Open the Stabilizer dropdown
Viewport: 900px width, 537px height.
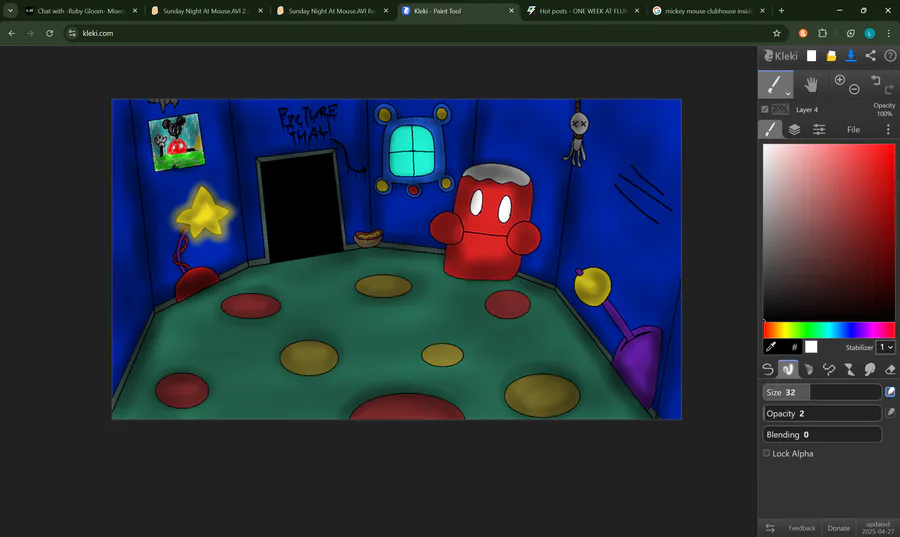pyautogui.click(x=886, y=347)
